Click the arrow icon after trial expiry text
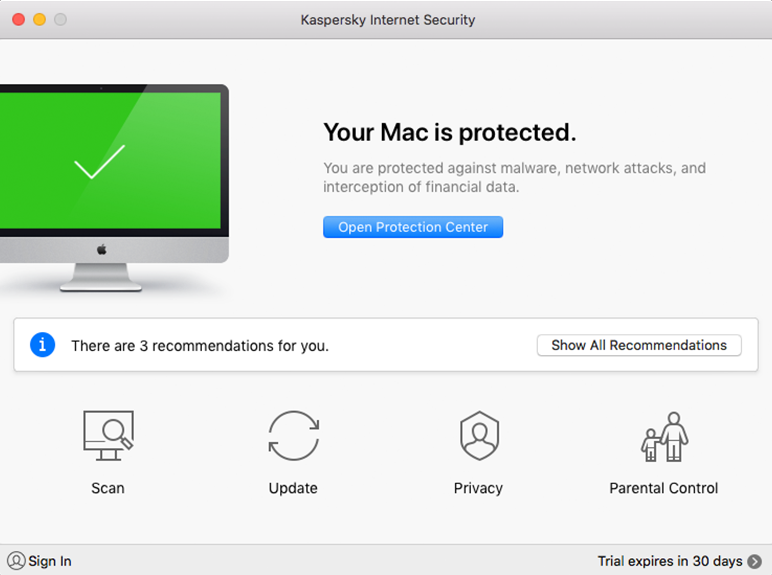 (755, 561)
